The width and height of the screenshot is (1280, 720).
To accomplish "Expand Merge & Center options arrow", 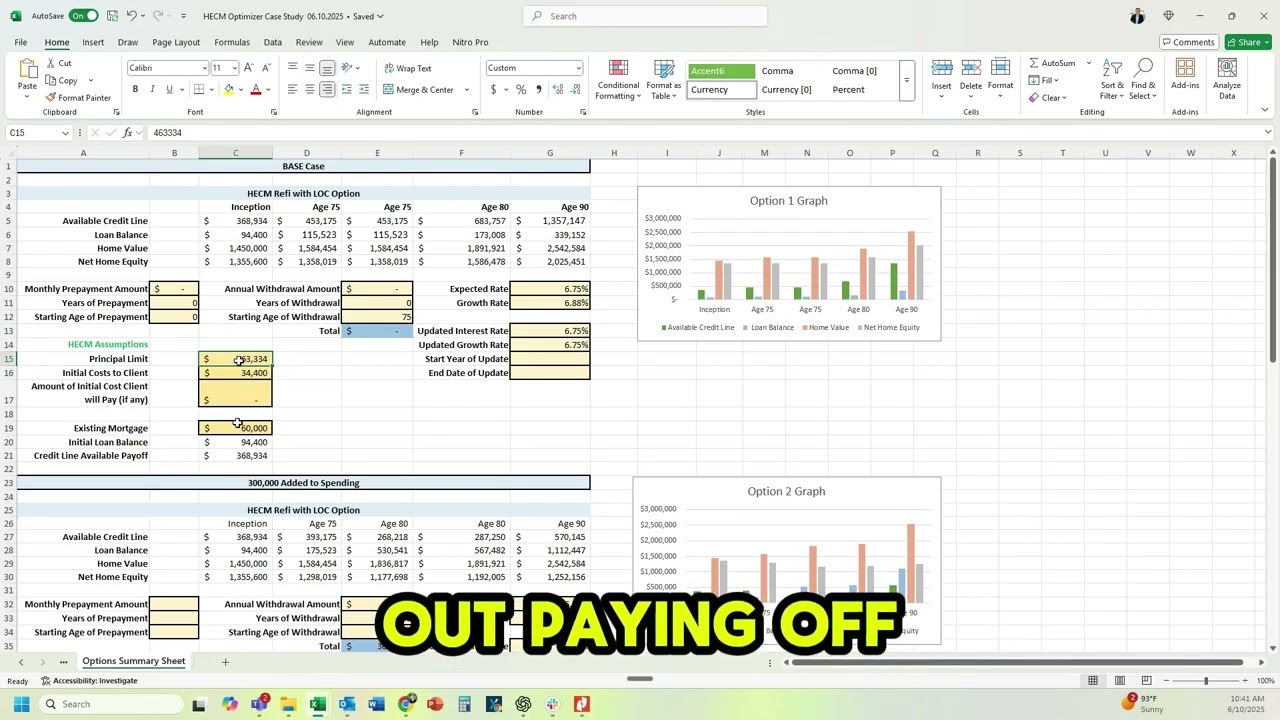I will click(x=466, y=90).
